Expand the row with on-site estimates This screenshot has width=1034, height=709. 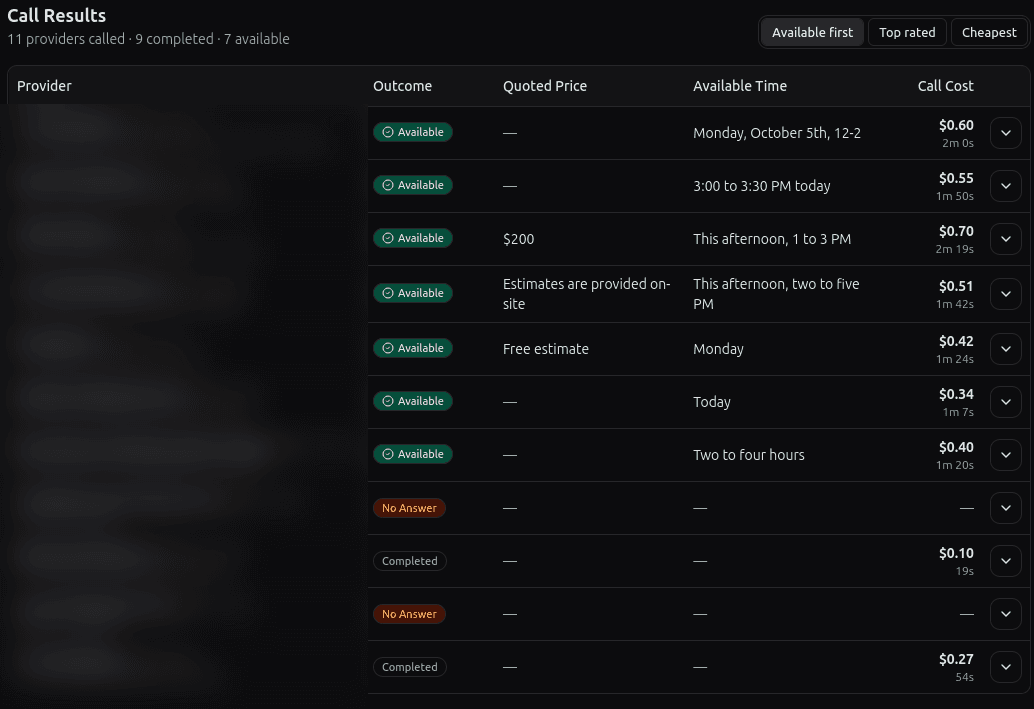pyautogui.click(x=1006, y=293)
